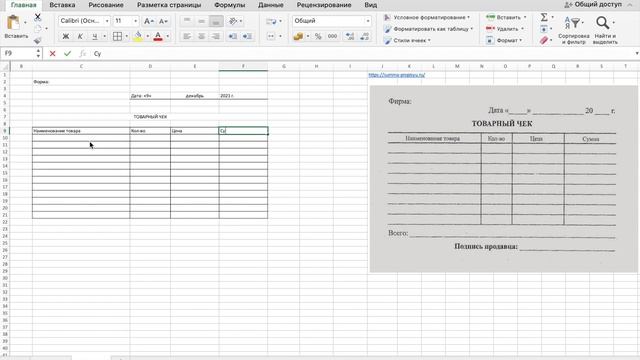This screenshot has height=360, width=640.
Task: Toggle middle vertical alignment
Action: [x=202, y=21]
